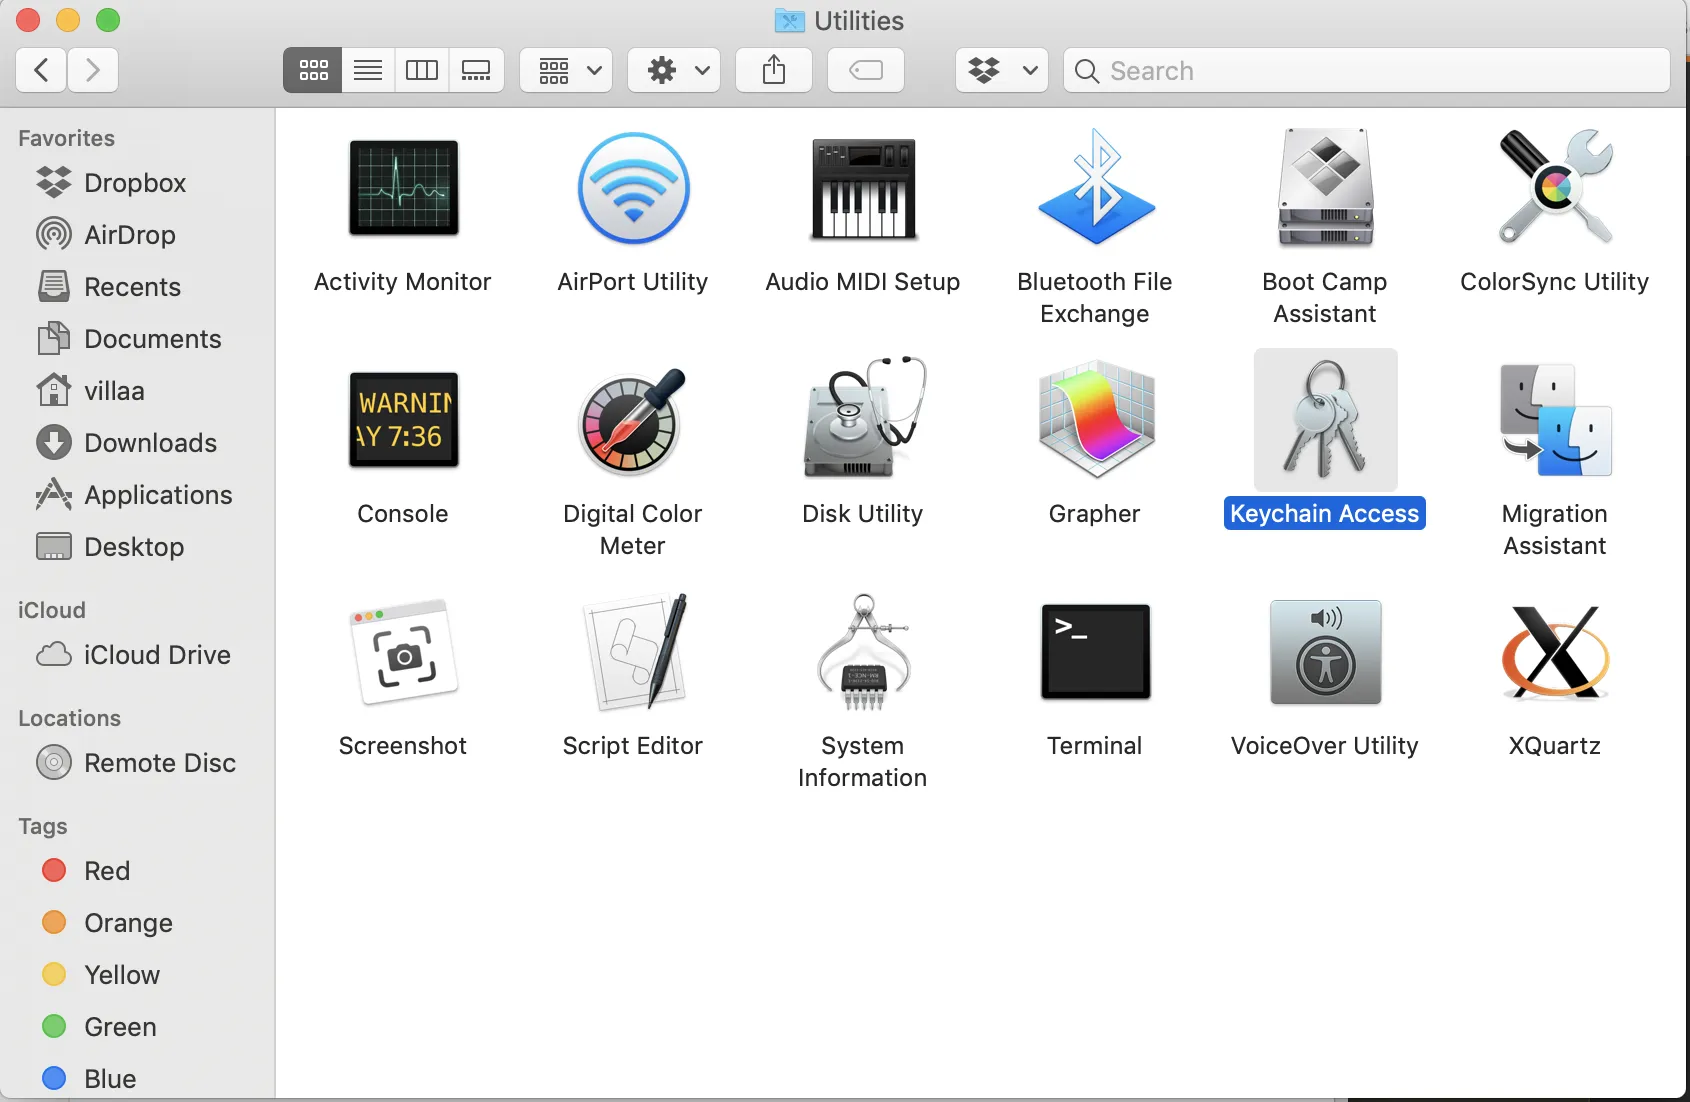The image size is (1690, 1102).
Task: Open Downloads from the sidebar
Action: tap(137, 443)
